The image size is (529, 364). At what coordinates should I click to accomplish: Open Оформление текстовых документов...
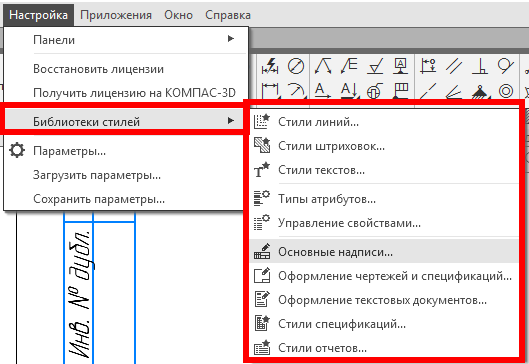point(384,300)
